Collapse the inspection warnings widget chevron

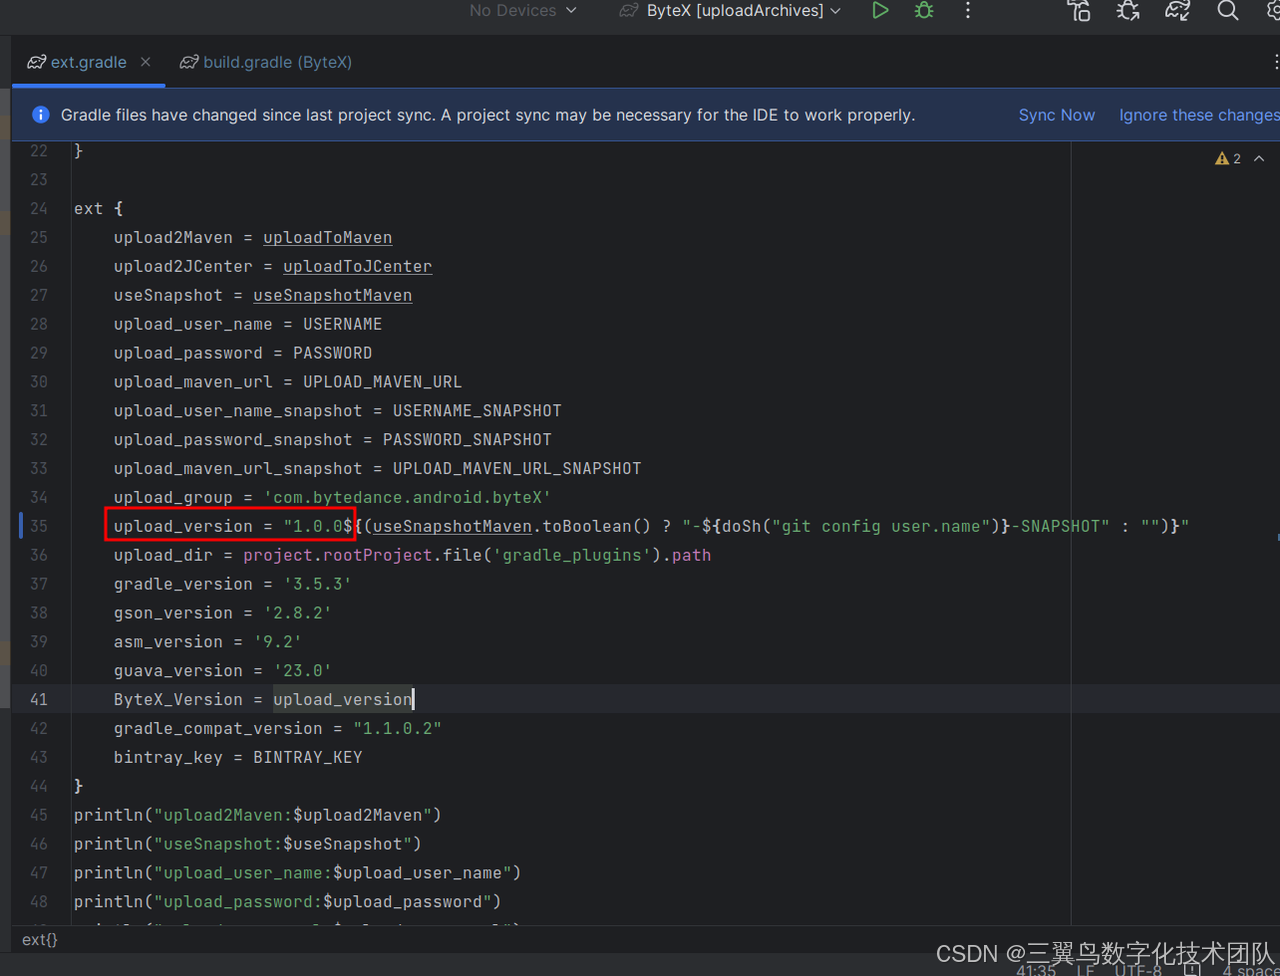pos(1259,158)
